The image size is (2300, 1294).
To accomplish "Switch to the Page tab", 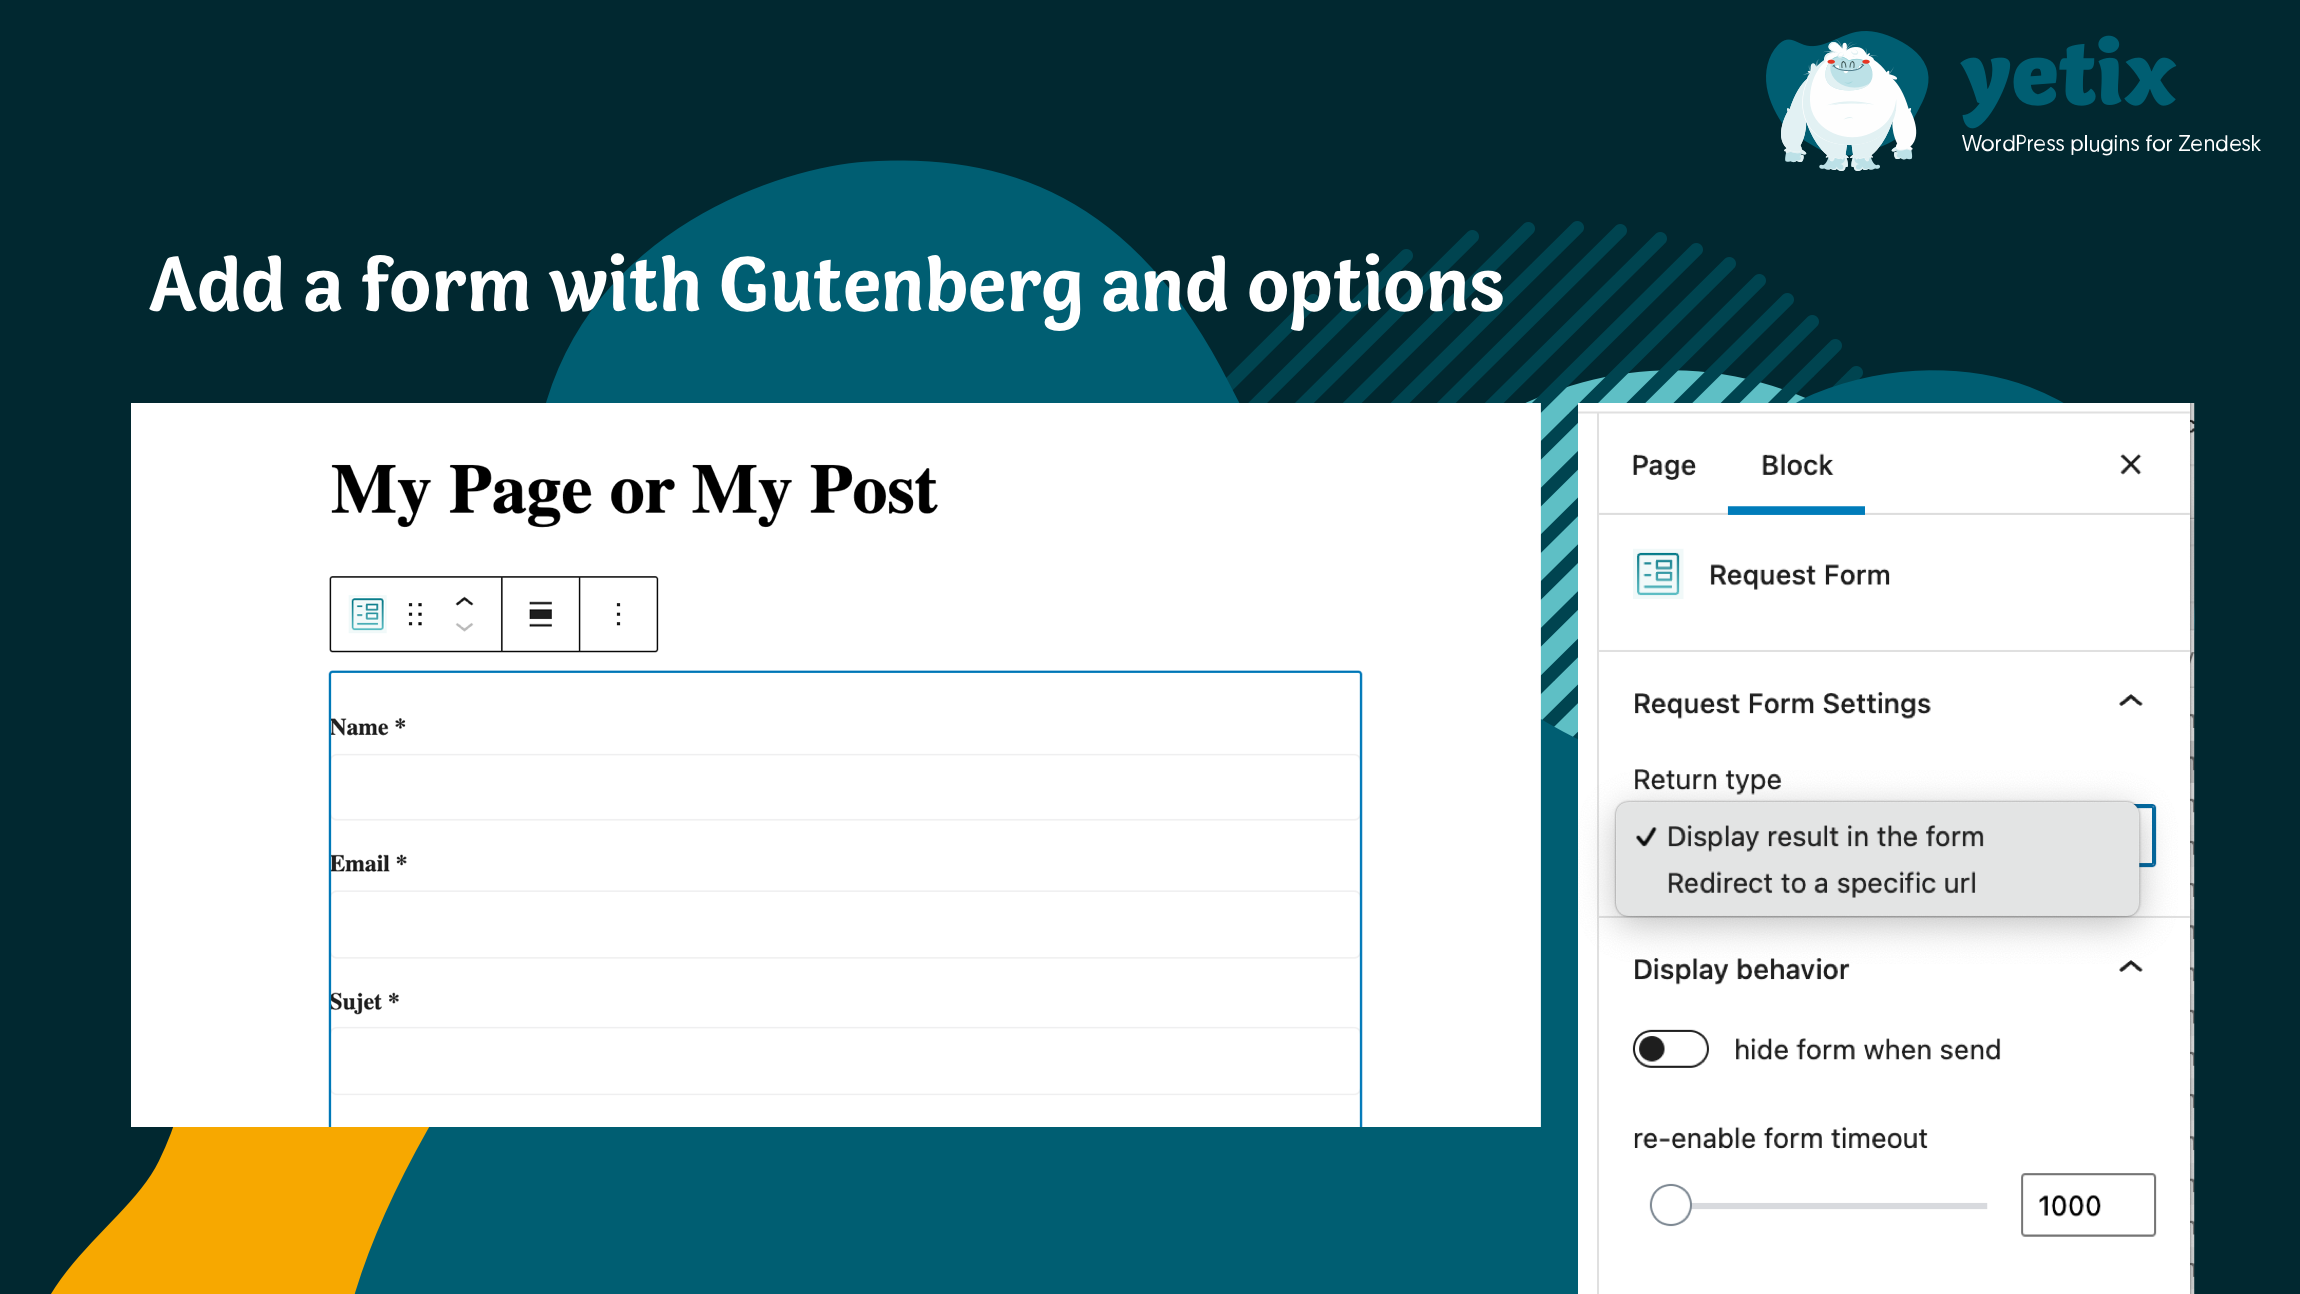I will (1663, 466).
